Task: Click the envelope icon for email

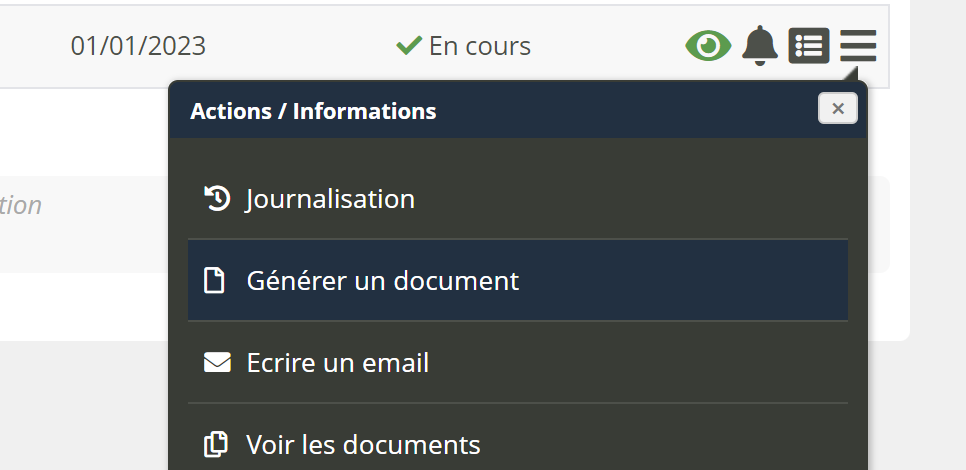Action: (x=217, y=363)
